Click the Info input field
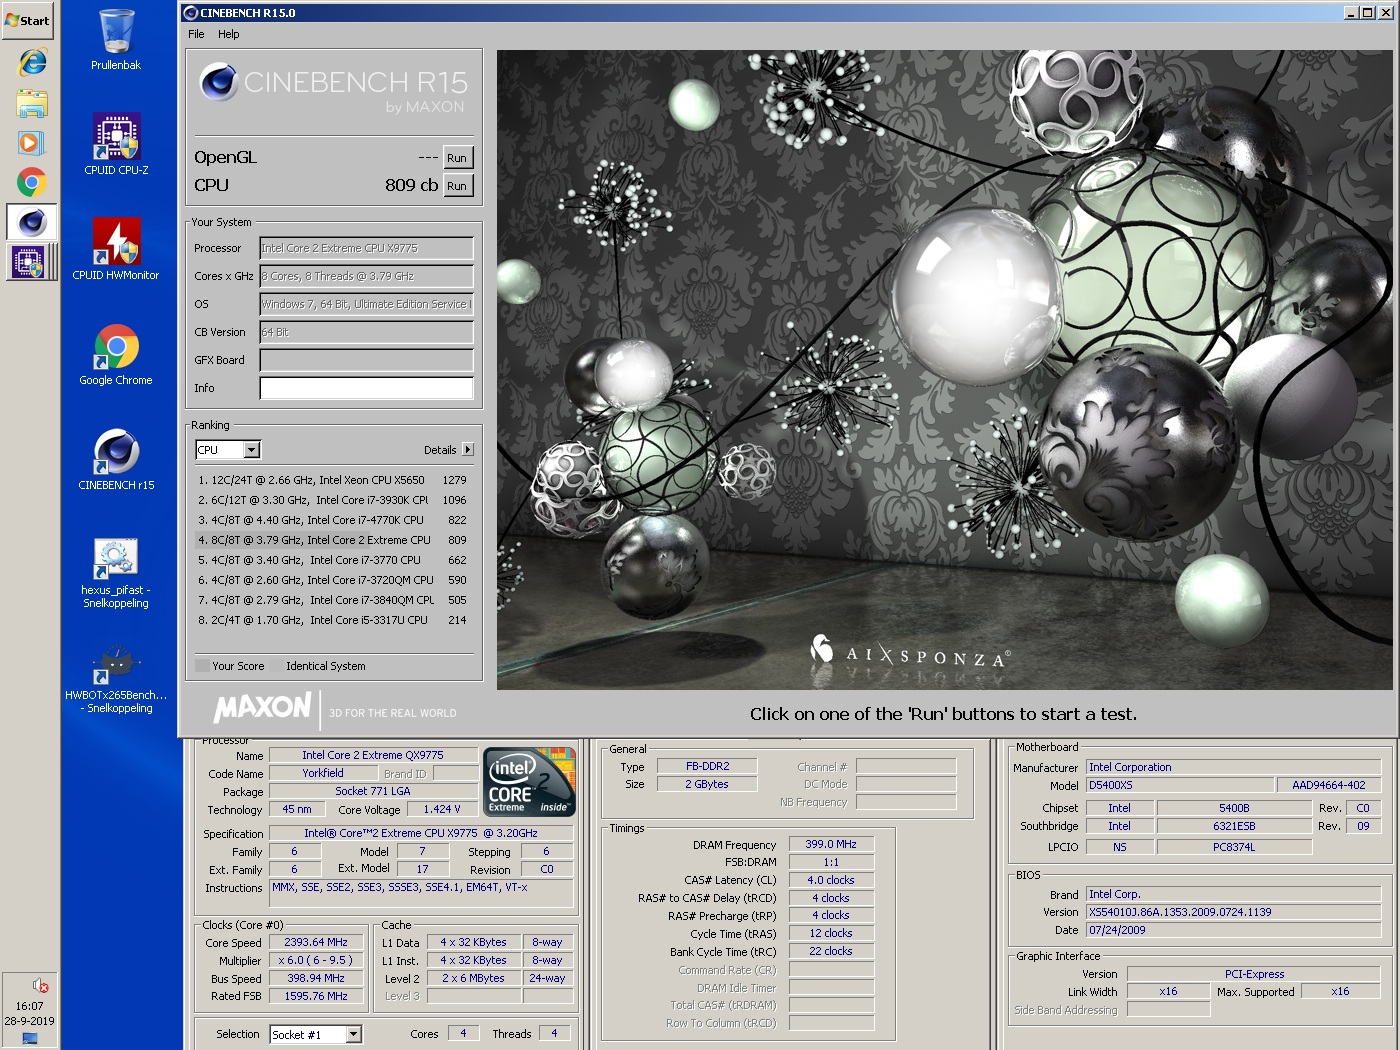 click(x=366, y=388)
